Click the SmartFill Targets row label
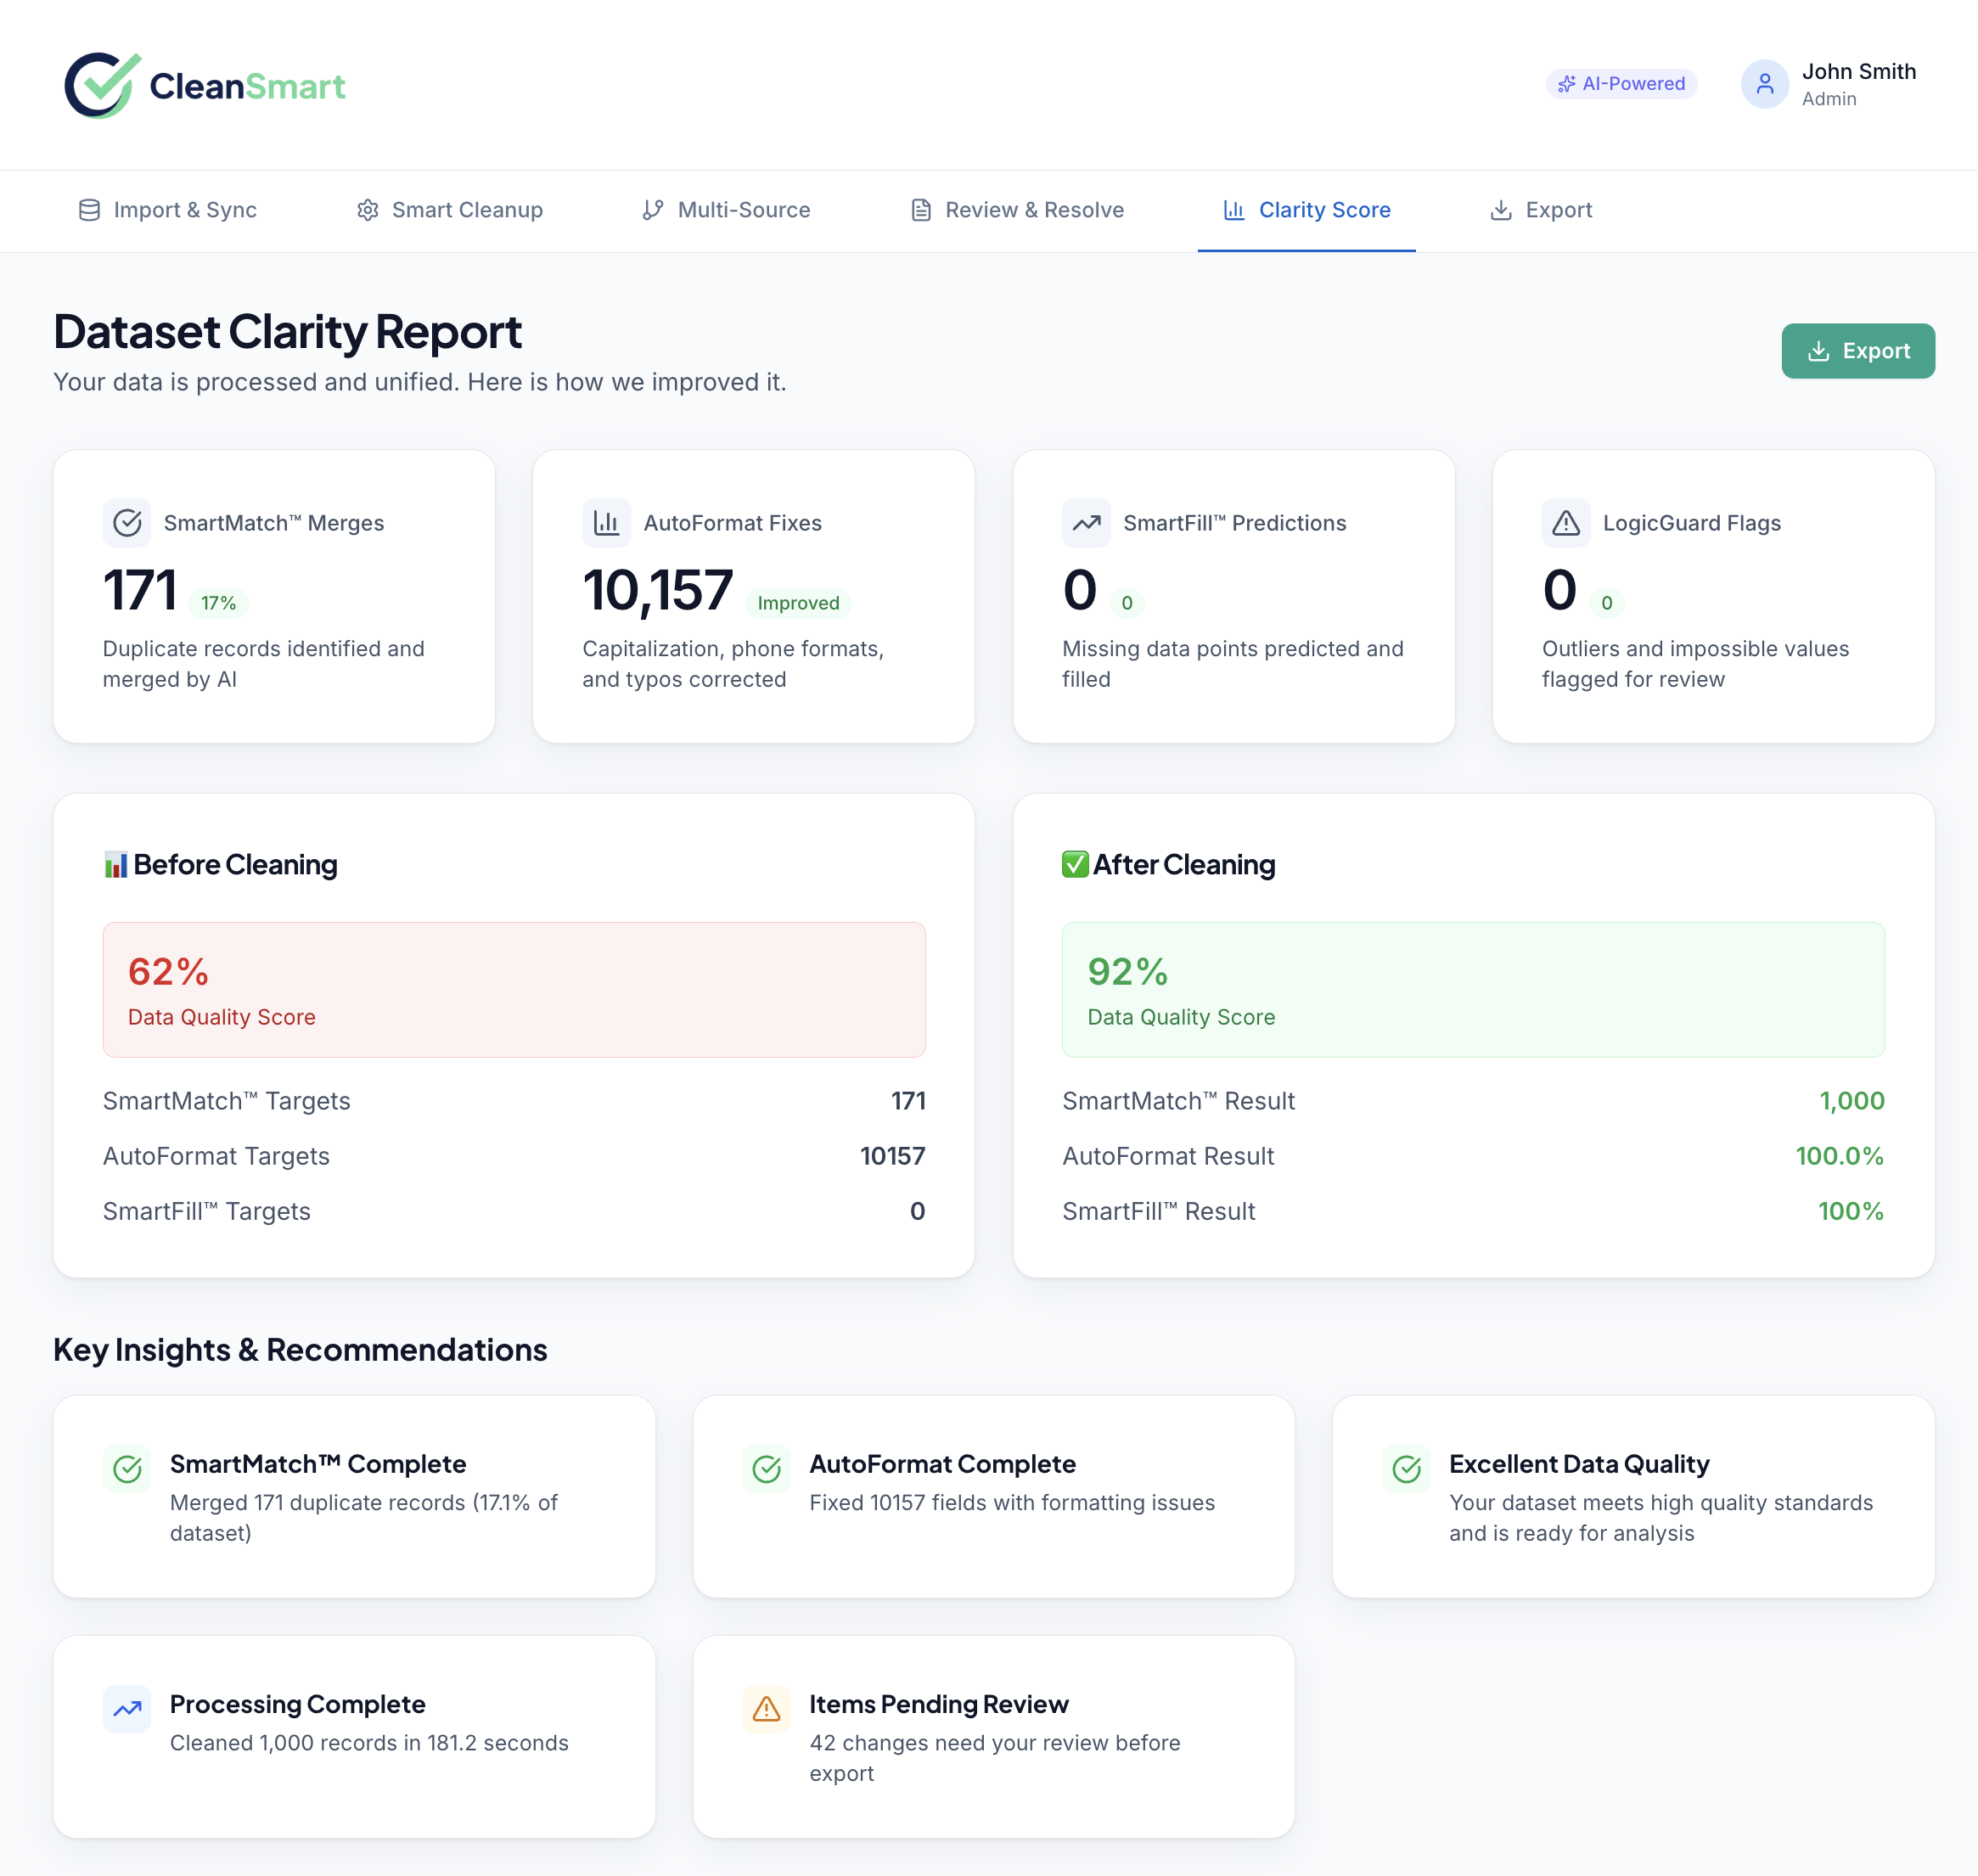Screen dimensions: 1978x1876 tap(207, 1211)
